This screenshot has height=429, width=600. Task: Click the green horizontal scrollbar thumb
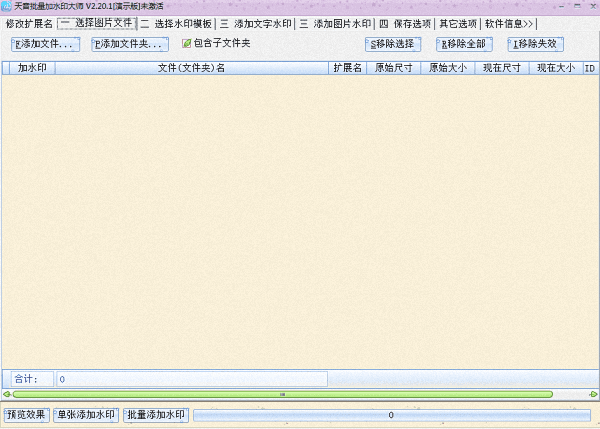pyautogui.click(x=282, y=394)
